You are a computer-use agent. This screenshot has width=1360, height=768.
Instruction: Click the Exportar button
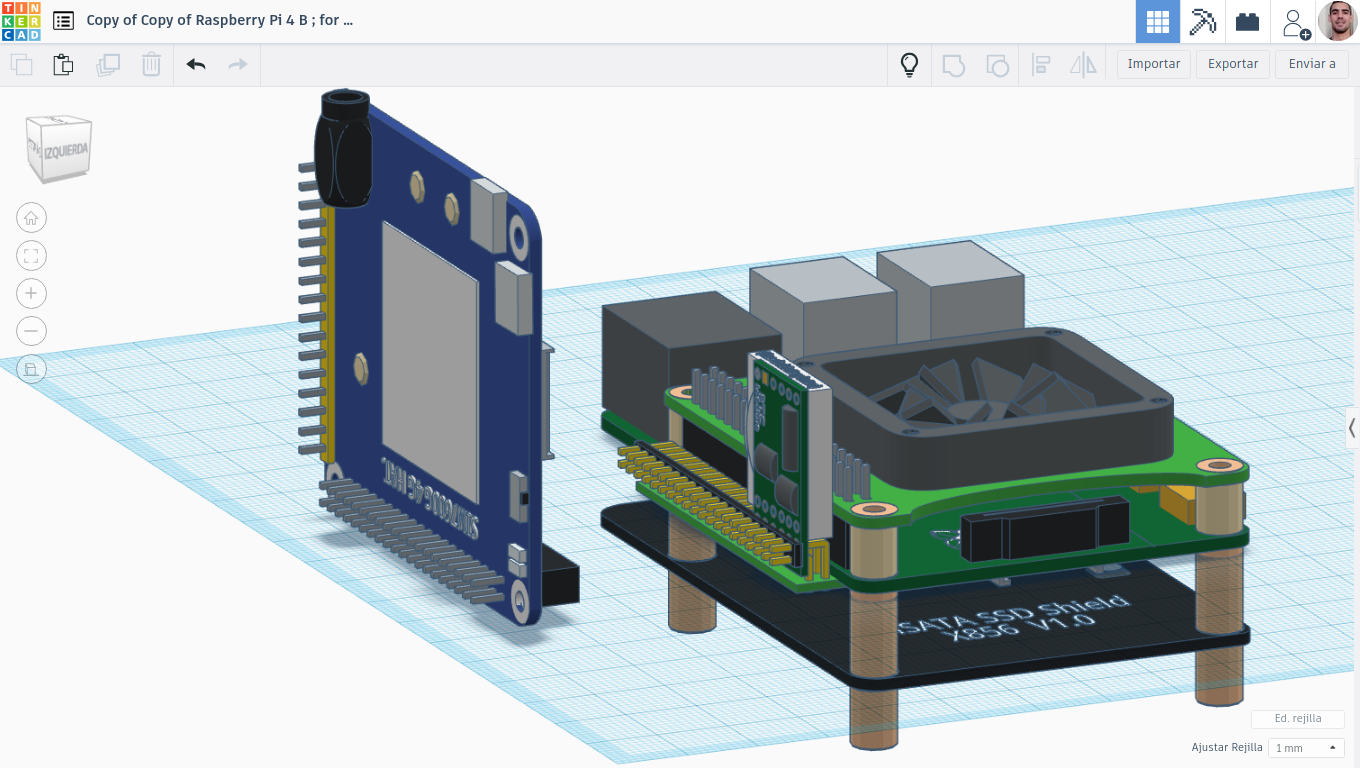click(x=1233, y=64)
